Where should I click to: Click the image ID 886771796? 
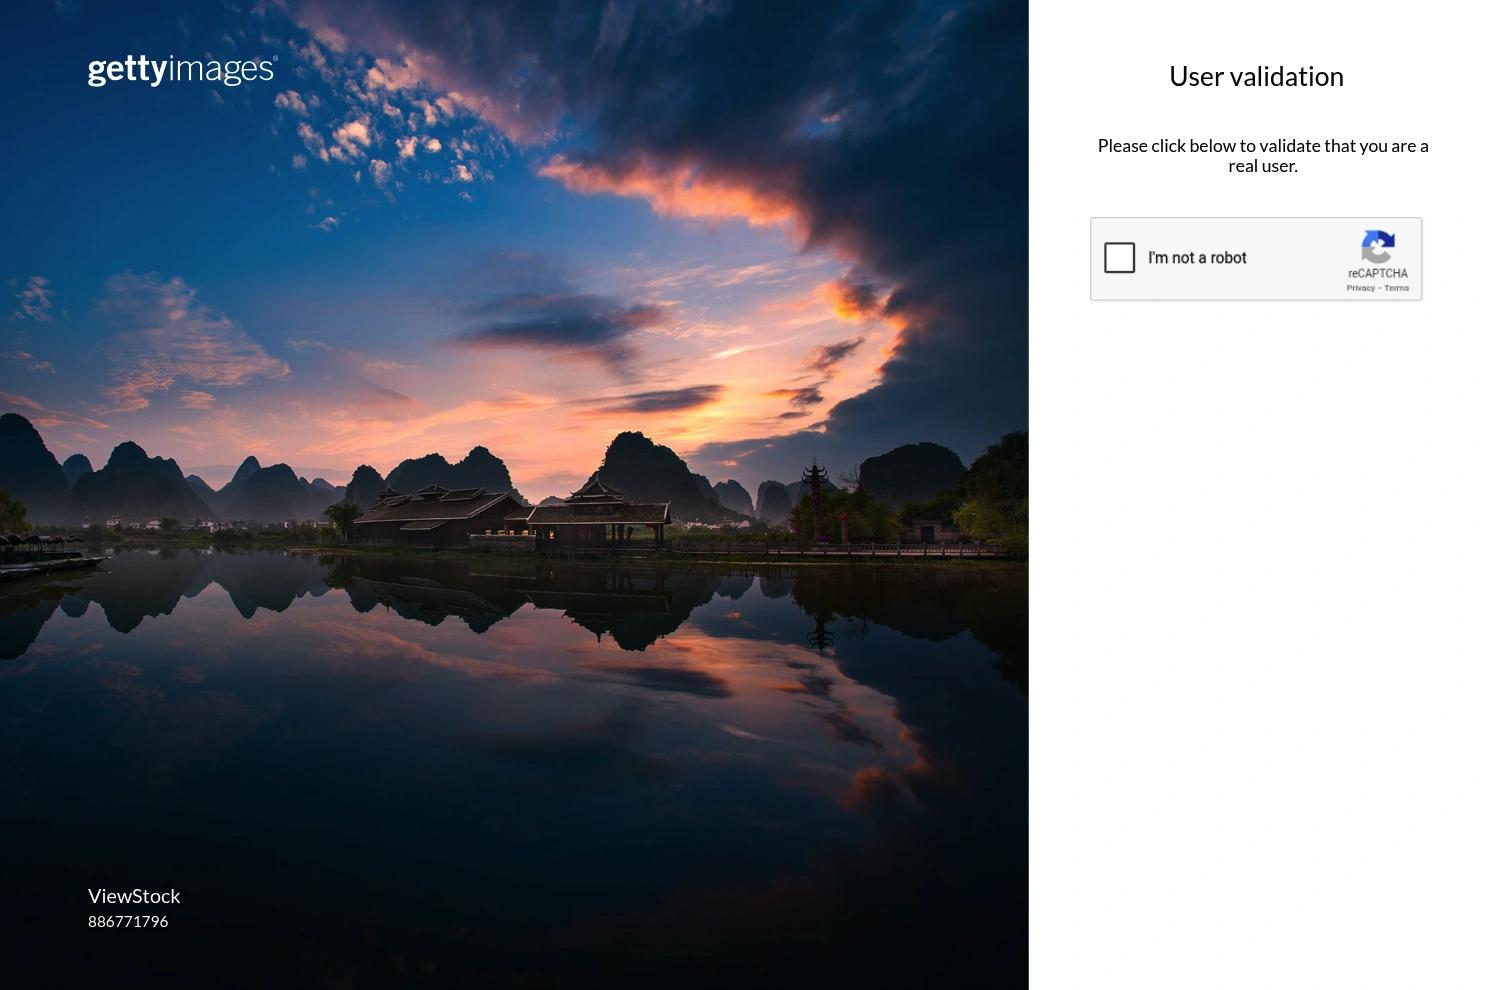(128, 921)
